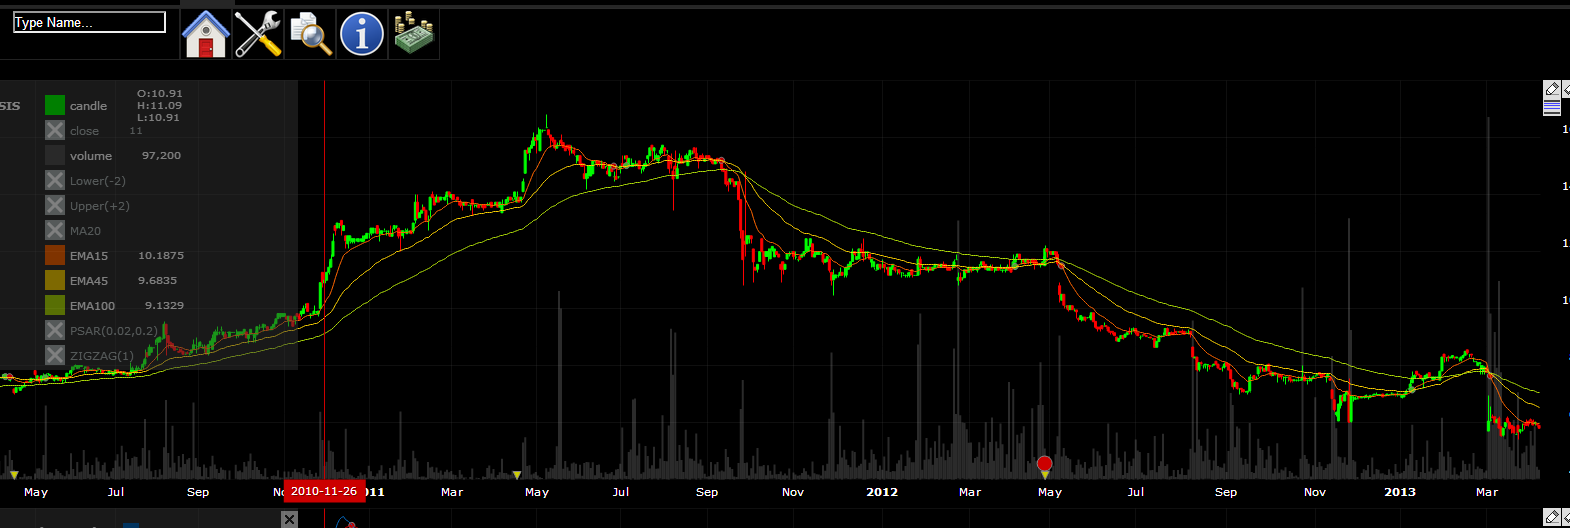This screenshot has height=528, width=1570.
Task: Click the Type Name search field
Action: coord(89,22)
